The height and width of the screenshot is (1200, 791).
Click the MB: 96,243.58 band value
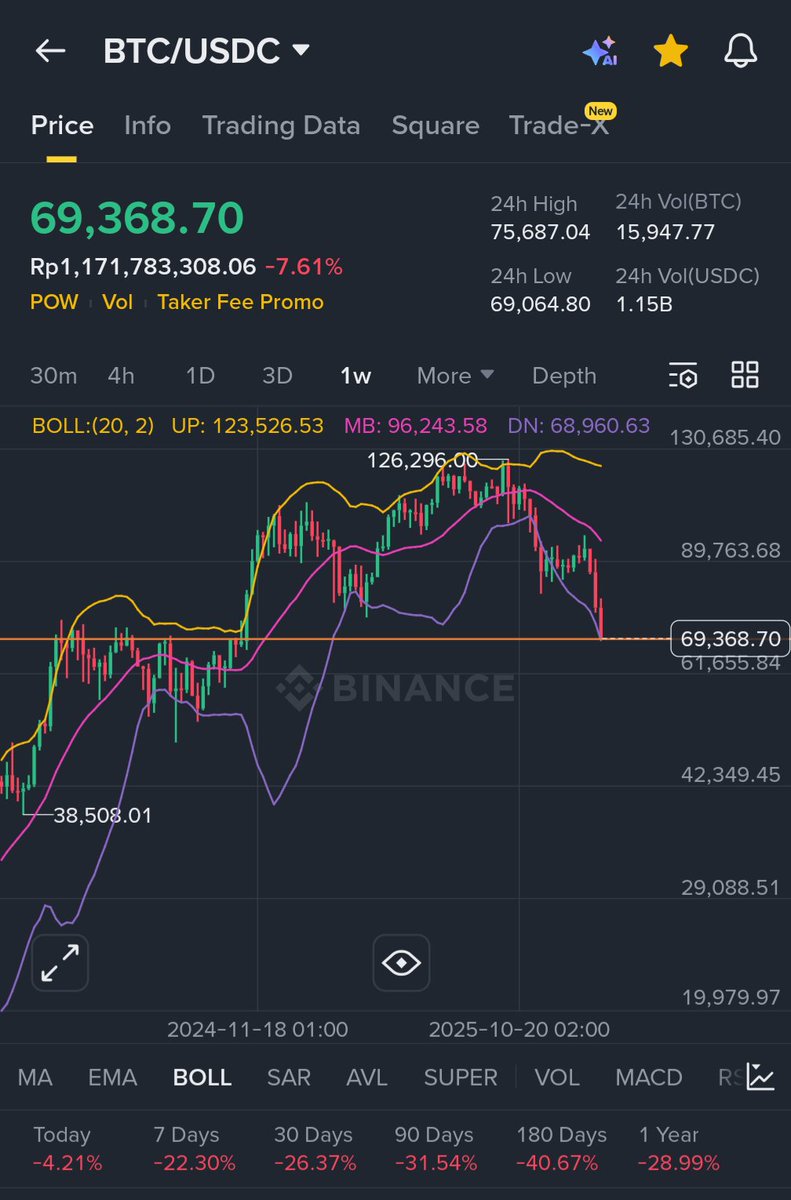416,426
